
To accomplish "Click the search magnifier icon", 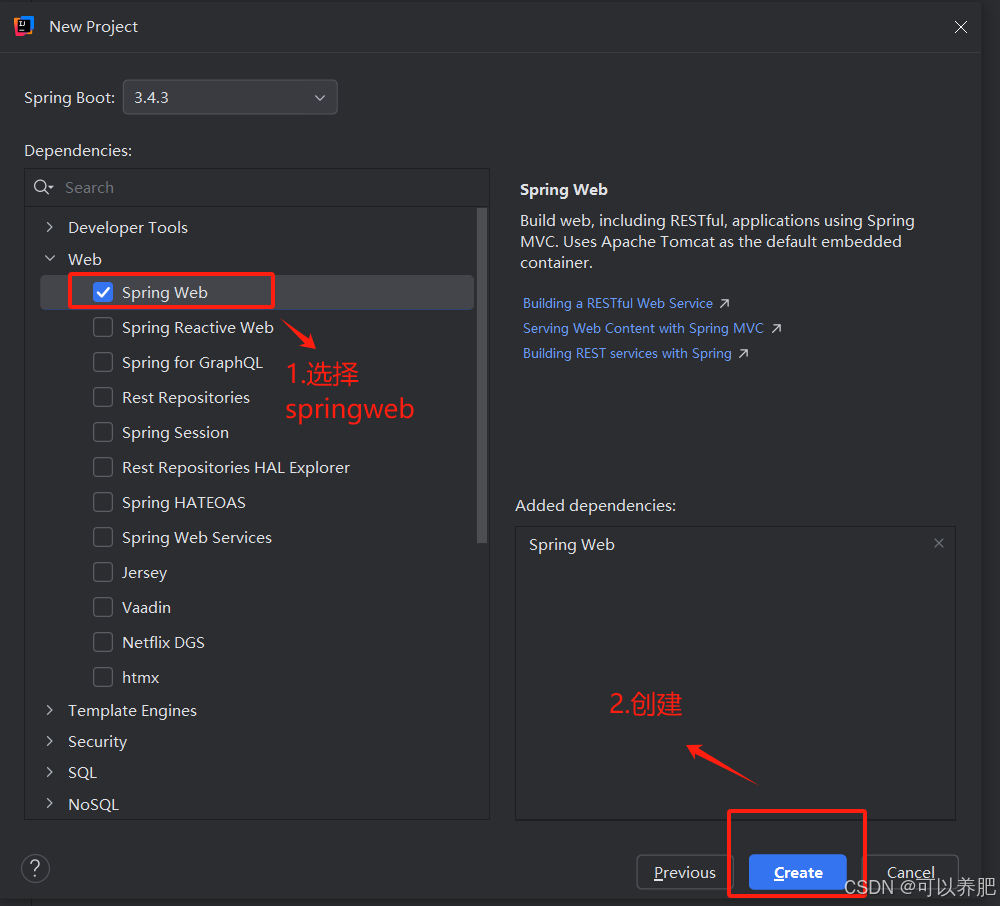I will click(43, 187).
